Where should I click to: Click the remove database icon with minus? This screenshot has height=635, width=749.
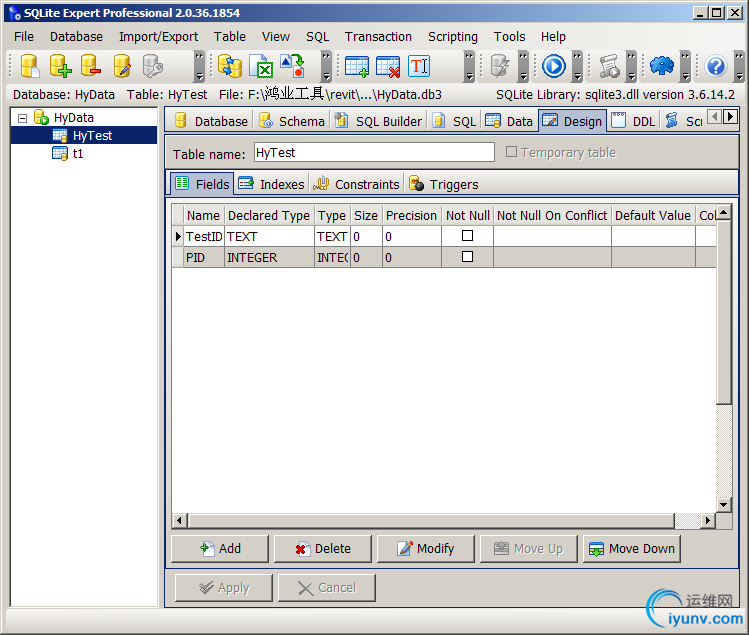[x=91, y=66]
